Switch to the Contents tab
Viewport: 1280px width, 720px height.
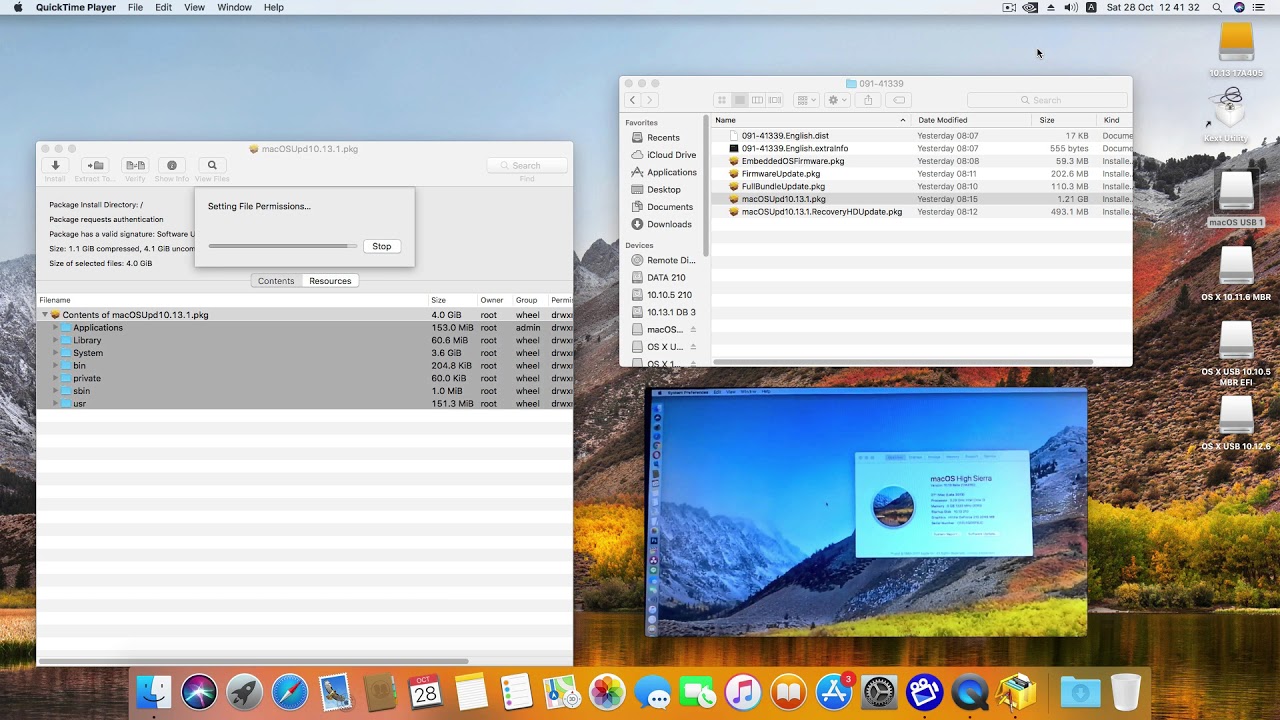point(276,281)
